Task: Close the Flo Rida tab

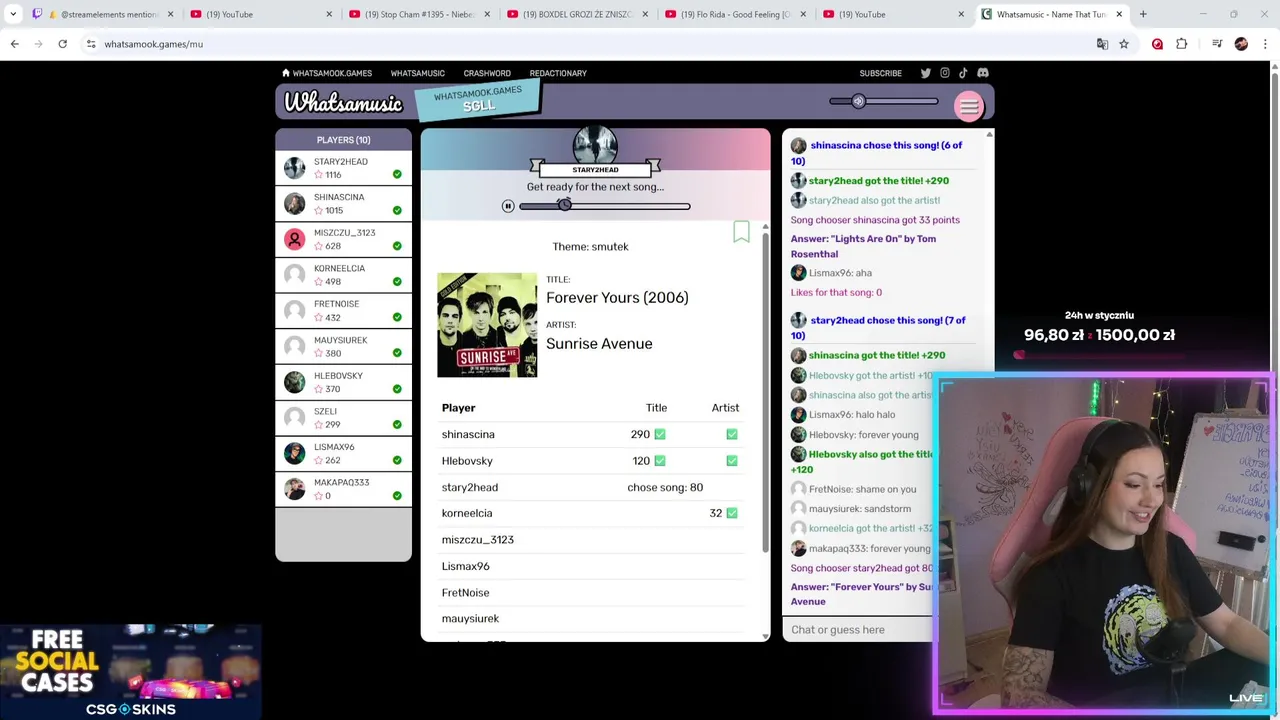Action: click(x=803, y=14)
